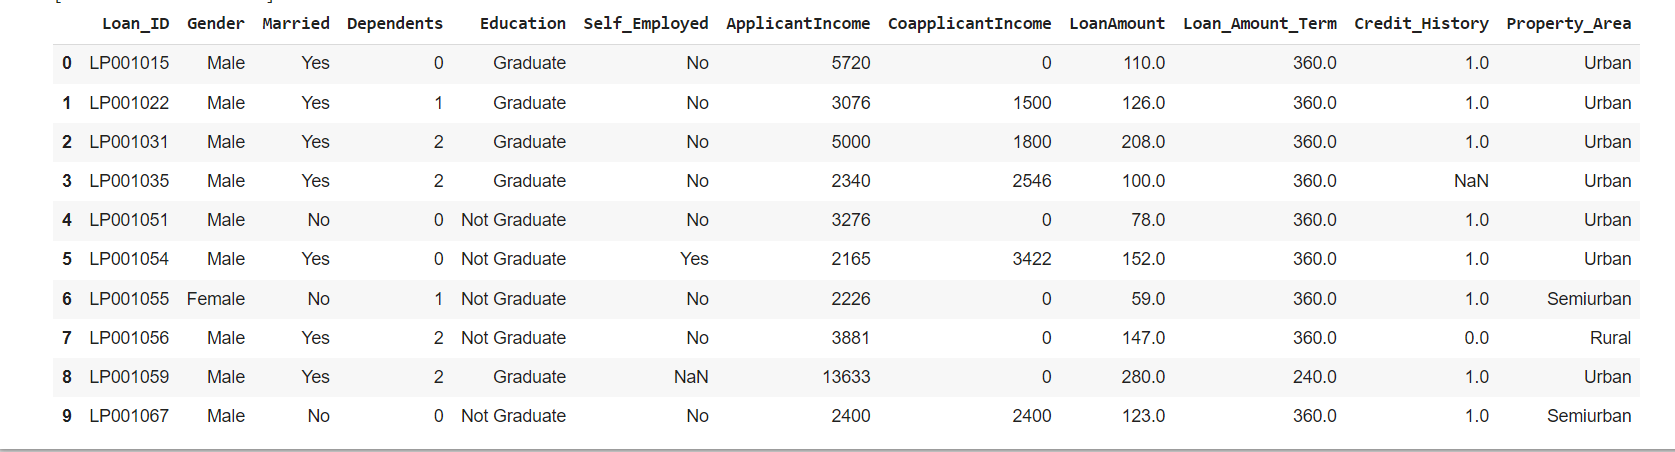Screen dimensions: 1675x452
Task: Click the Married column header
Action: pos(296,23)
